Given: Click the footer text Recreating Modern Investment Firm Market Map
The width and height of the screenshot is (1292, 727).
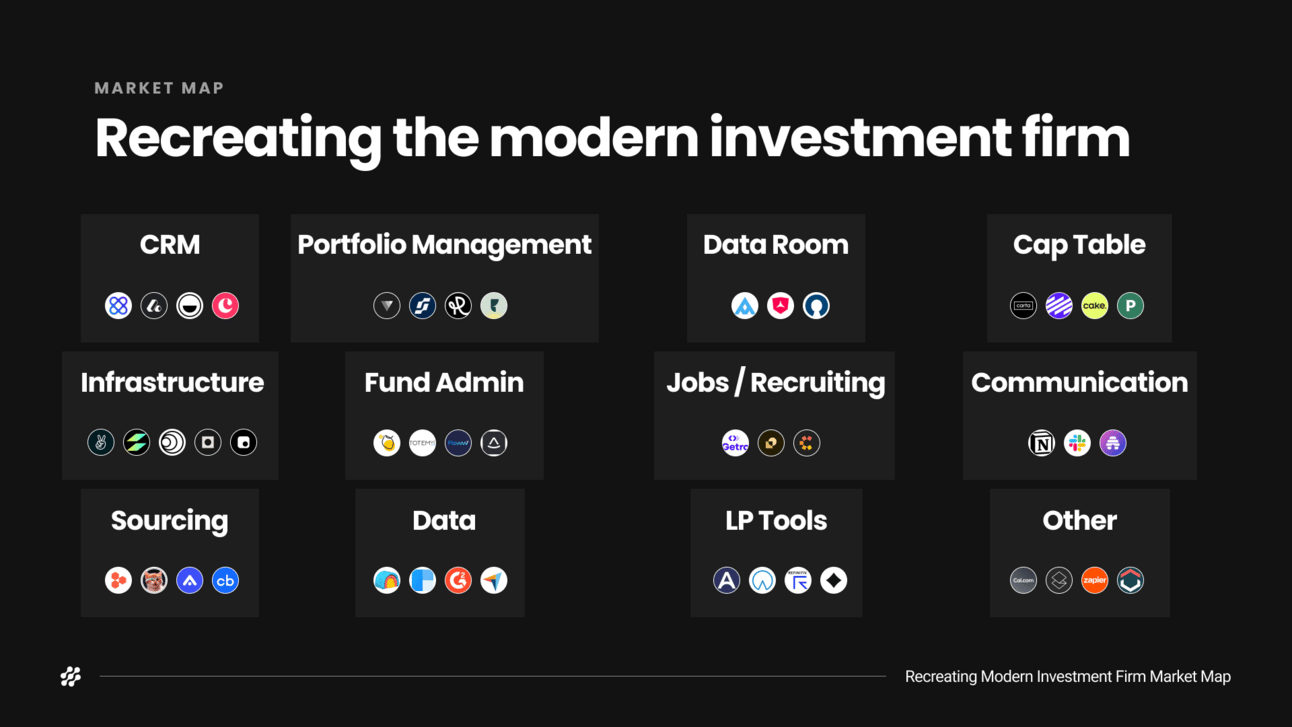Looking at the screenshot, I should point(1068,677).
